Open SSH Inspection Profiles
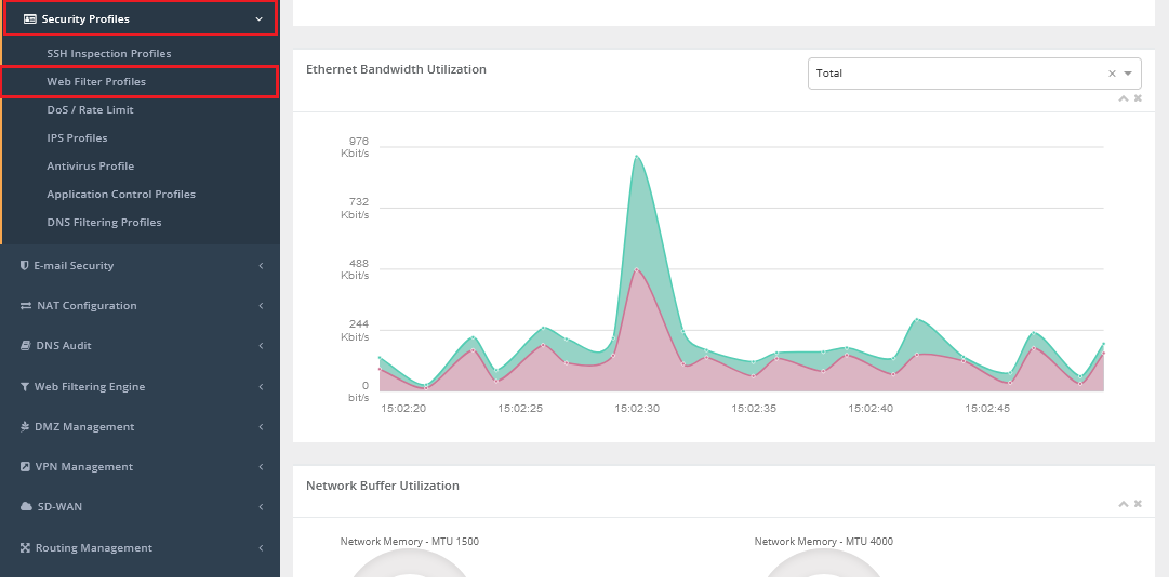Screen dimensions: 1169x577 (109, 54)
